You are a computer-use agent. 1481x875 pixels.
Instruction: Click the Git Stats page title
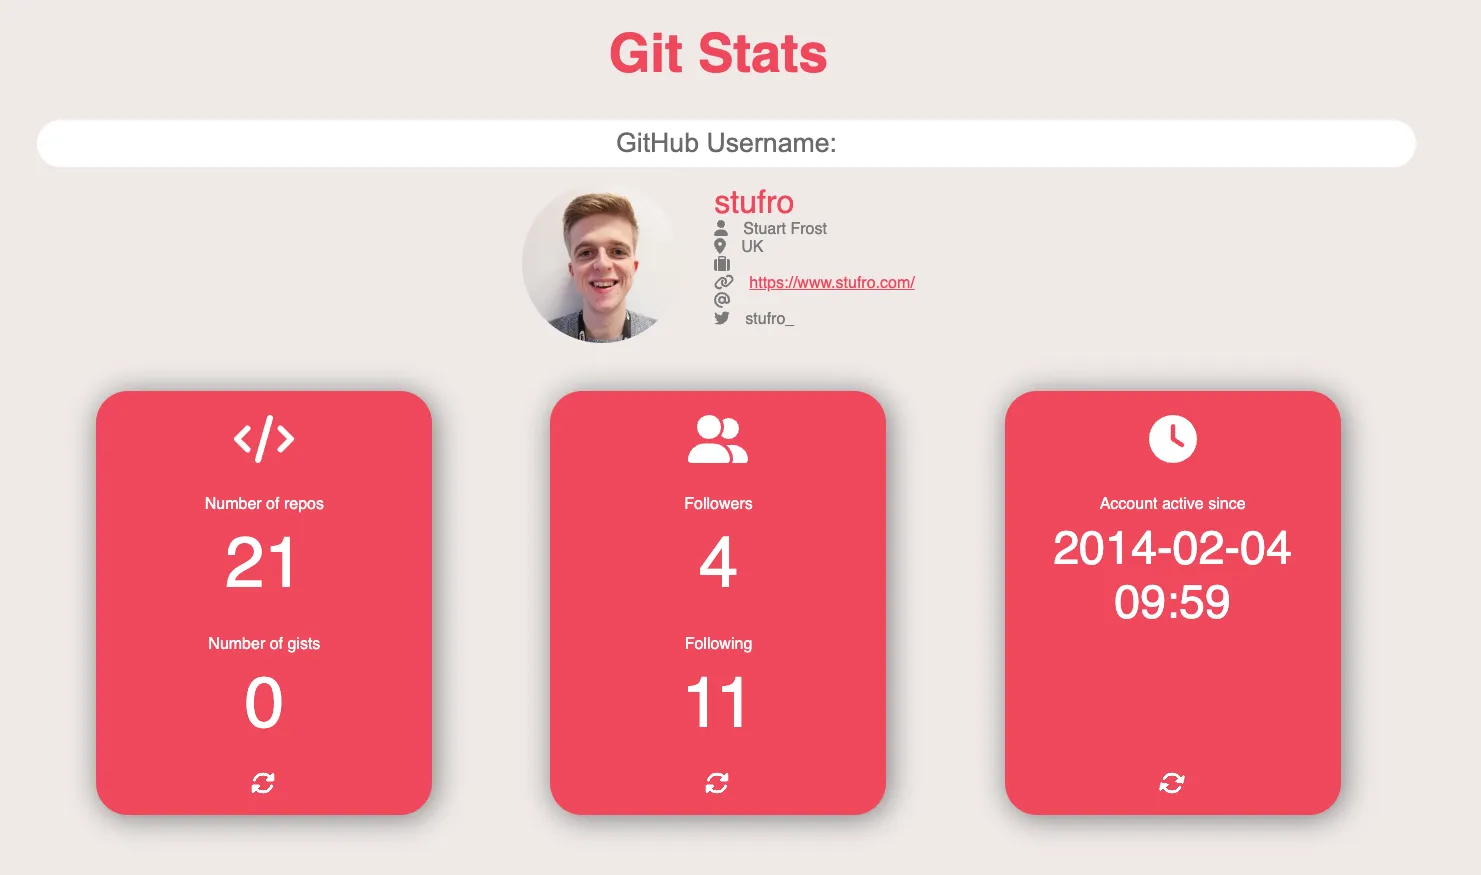tap(718, 54)
